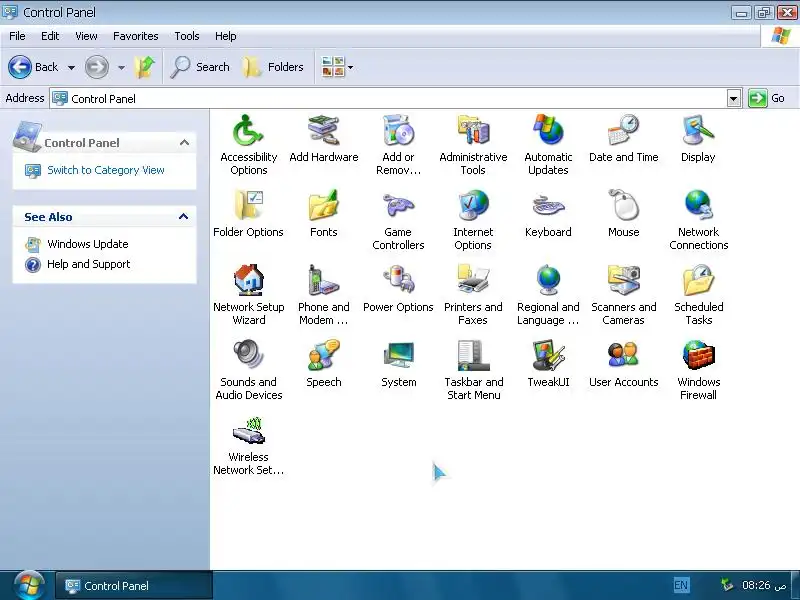The width and height of the screenshot is (800, 600).
Task: Click the taskbar clock 08:26
Action: point(764,585)
